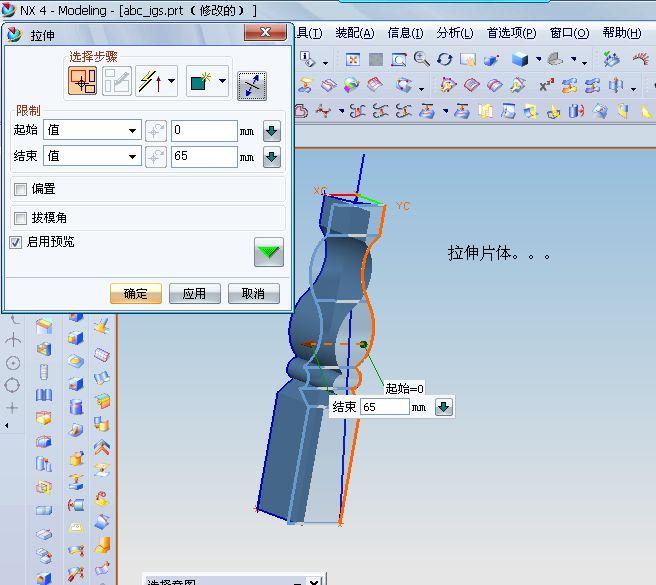The height and width of the screenshot is (585, 656).
Task: Open the 首选项(P) menu
Action: (512, 33)
